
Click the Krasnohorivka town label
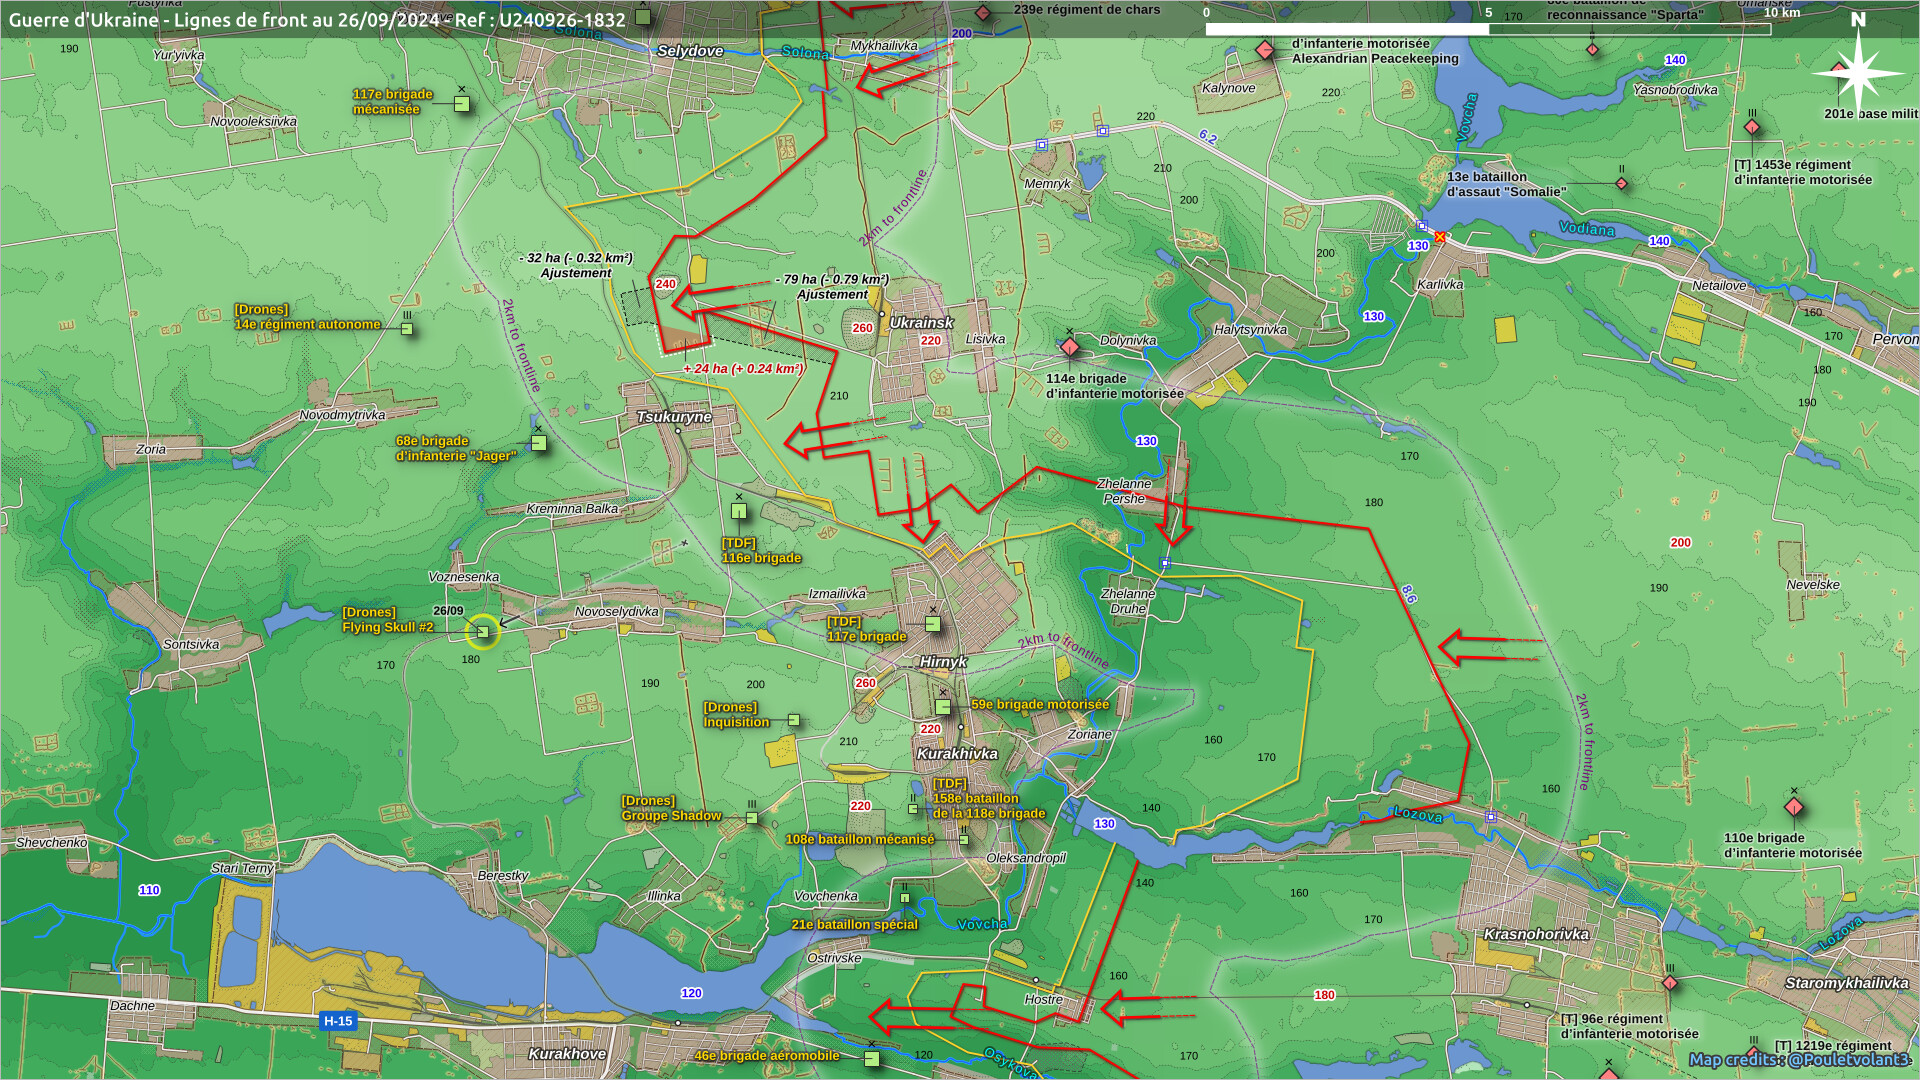1535,934
